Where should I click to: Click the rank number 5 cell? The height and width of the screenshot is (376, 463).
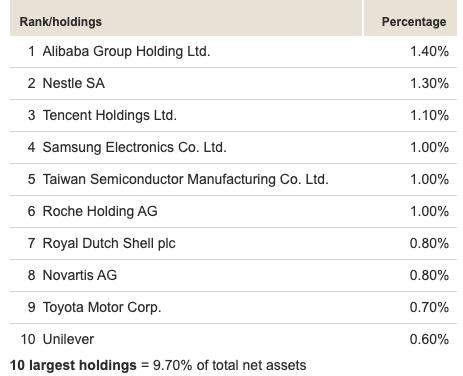pyautogui.click(x=31, y=179)
